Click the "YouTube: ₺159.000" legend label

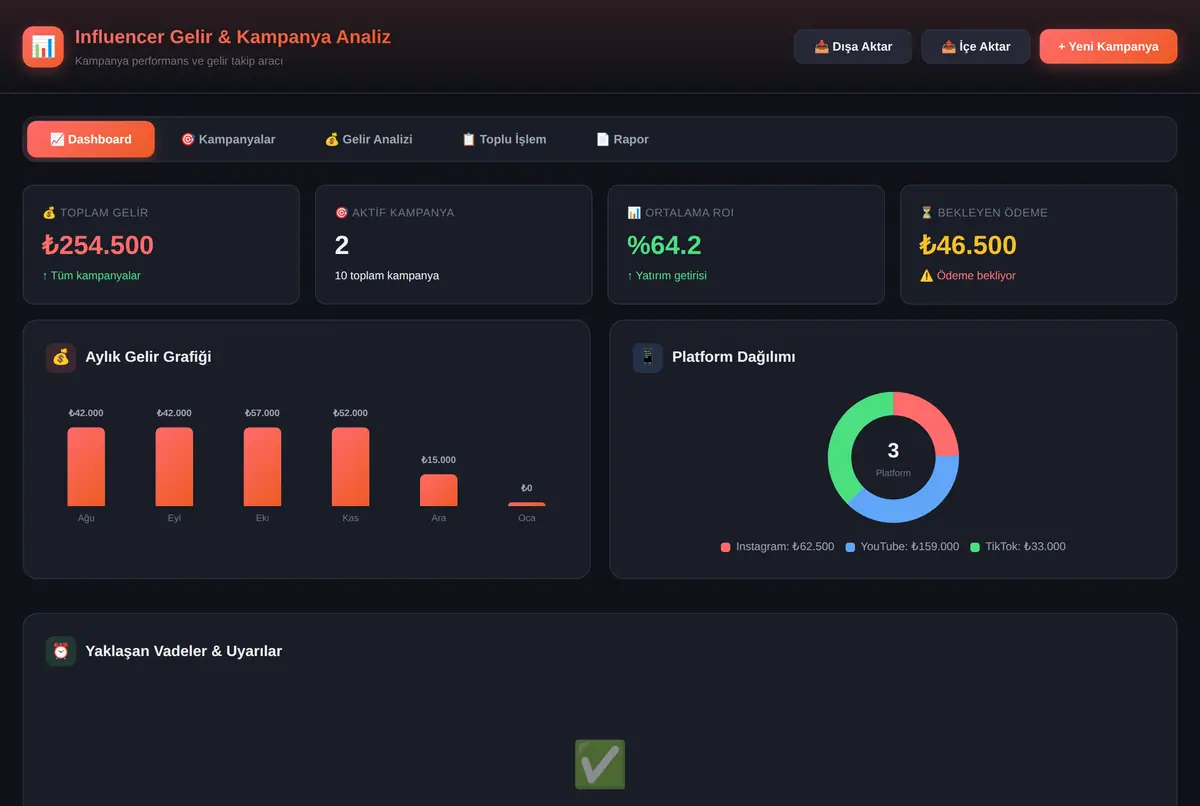910,547
